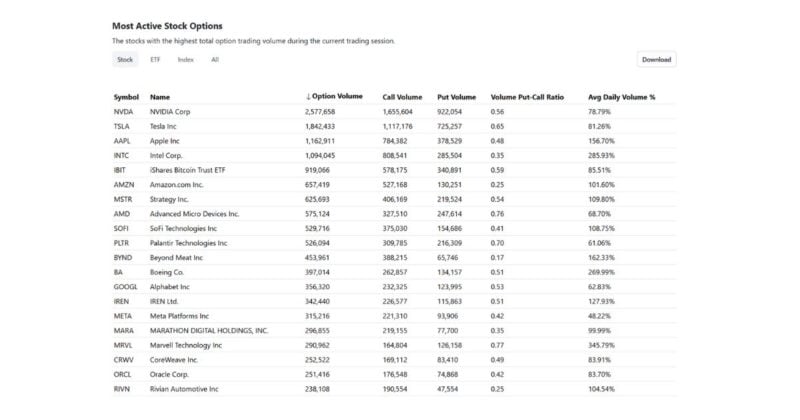The width and height of the screenshot is (800, 420).
Task: Open the MSTR ticker symbol
Action: tap(123, 199)
